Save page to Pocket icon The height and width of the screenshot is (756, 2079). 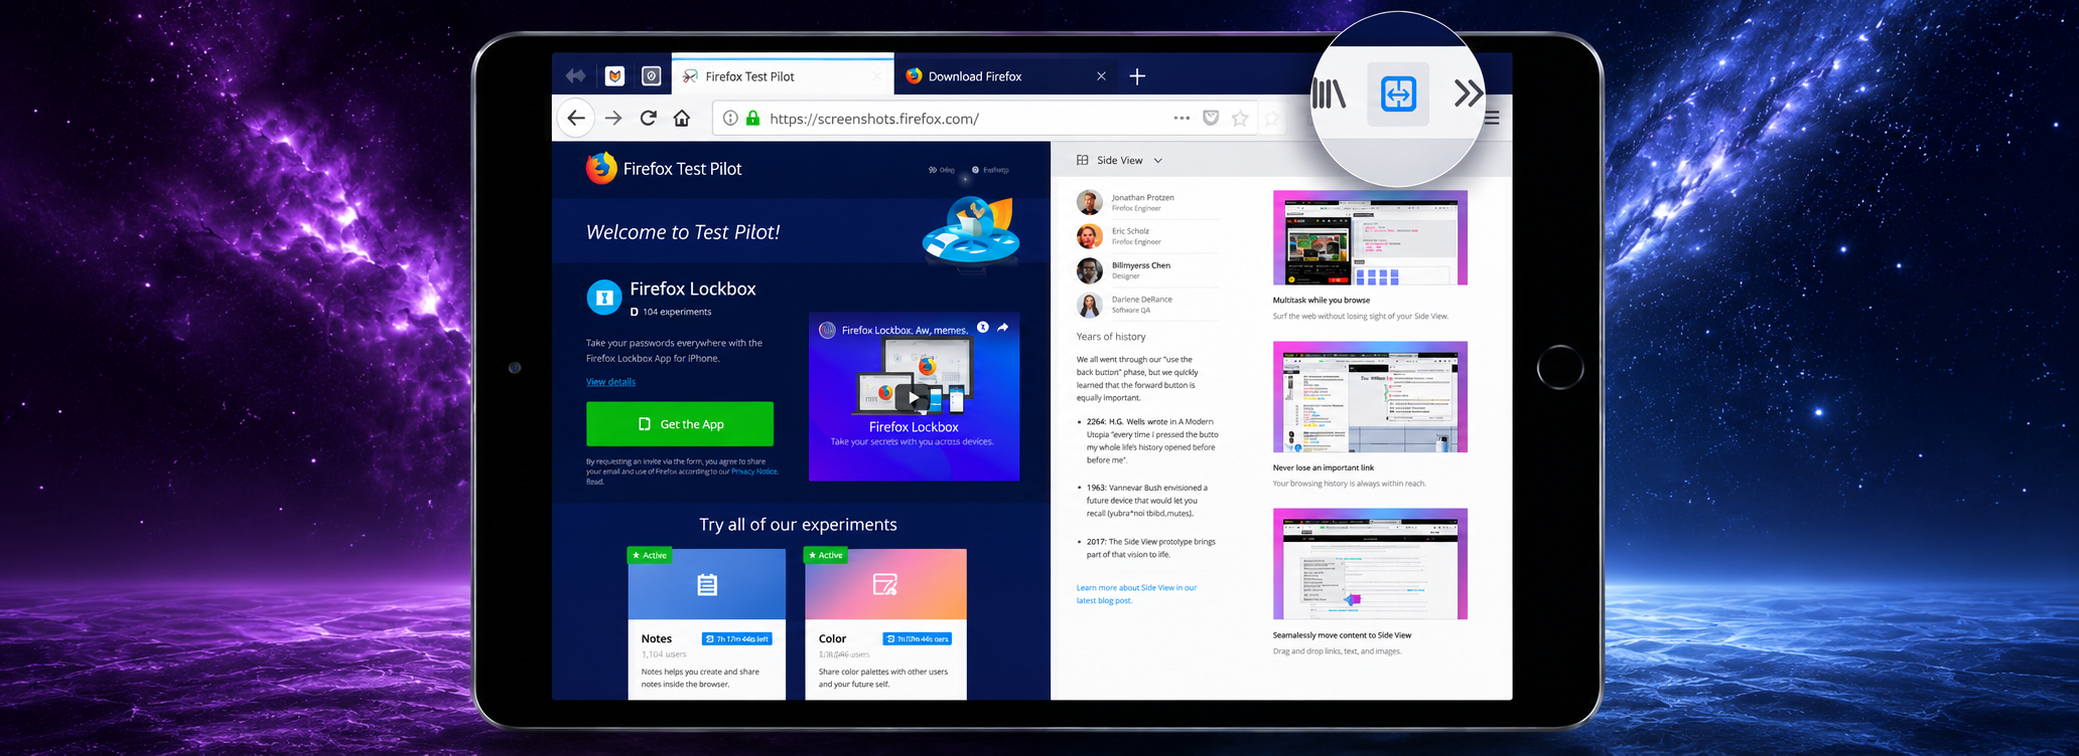[1211, 118]
